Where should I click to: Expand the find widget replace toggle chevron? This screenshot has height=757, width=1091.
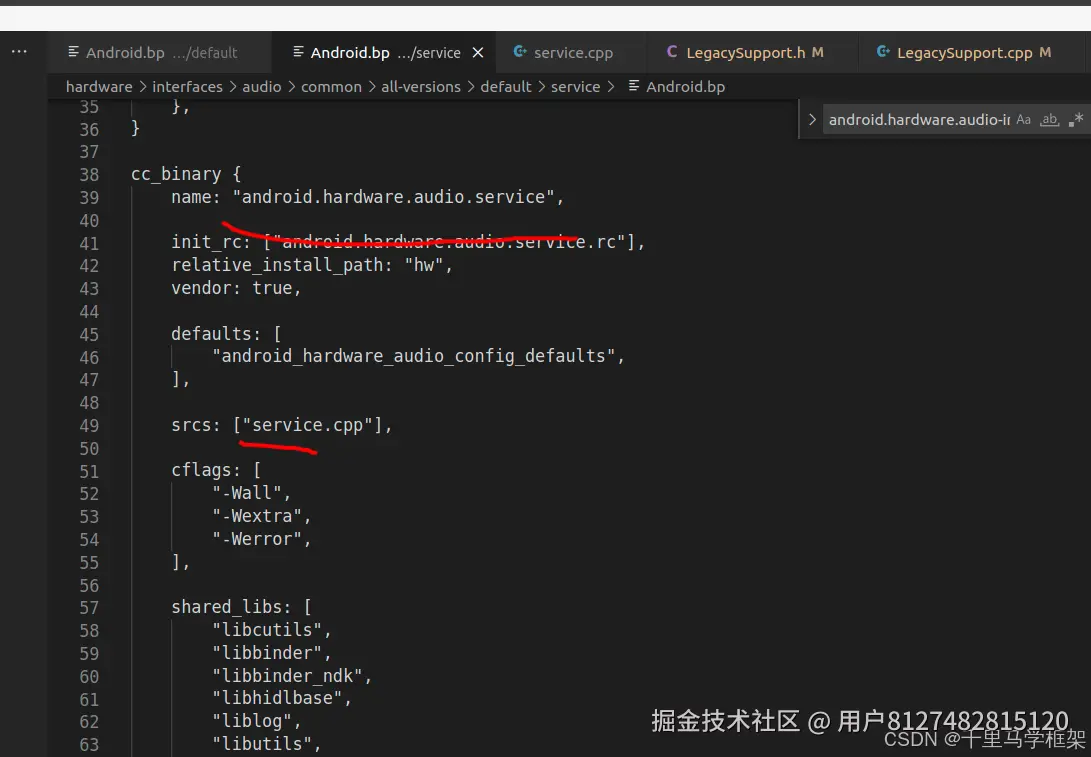coord(811,120)
